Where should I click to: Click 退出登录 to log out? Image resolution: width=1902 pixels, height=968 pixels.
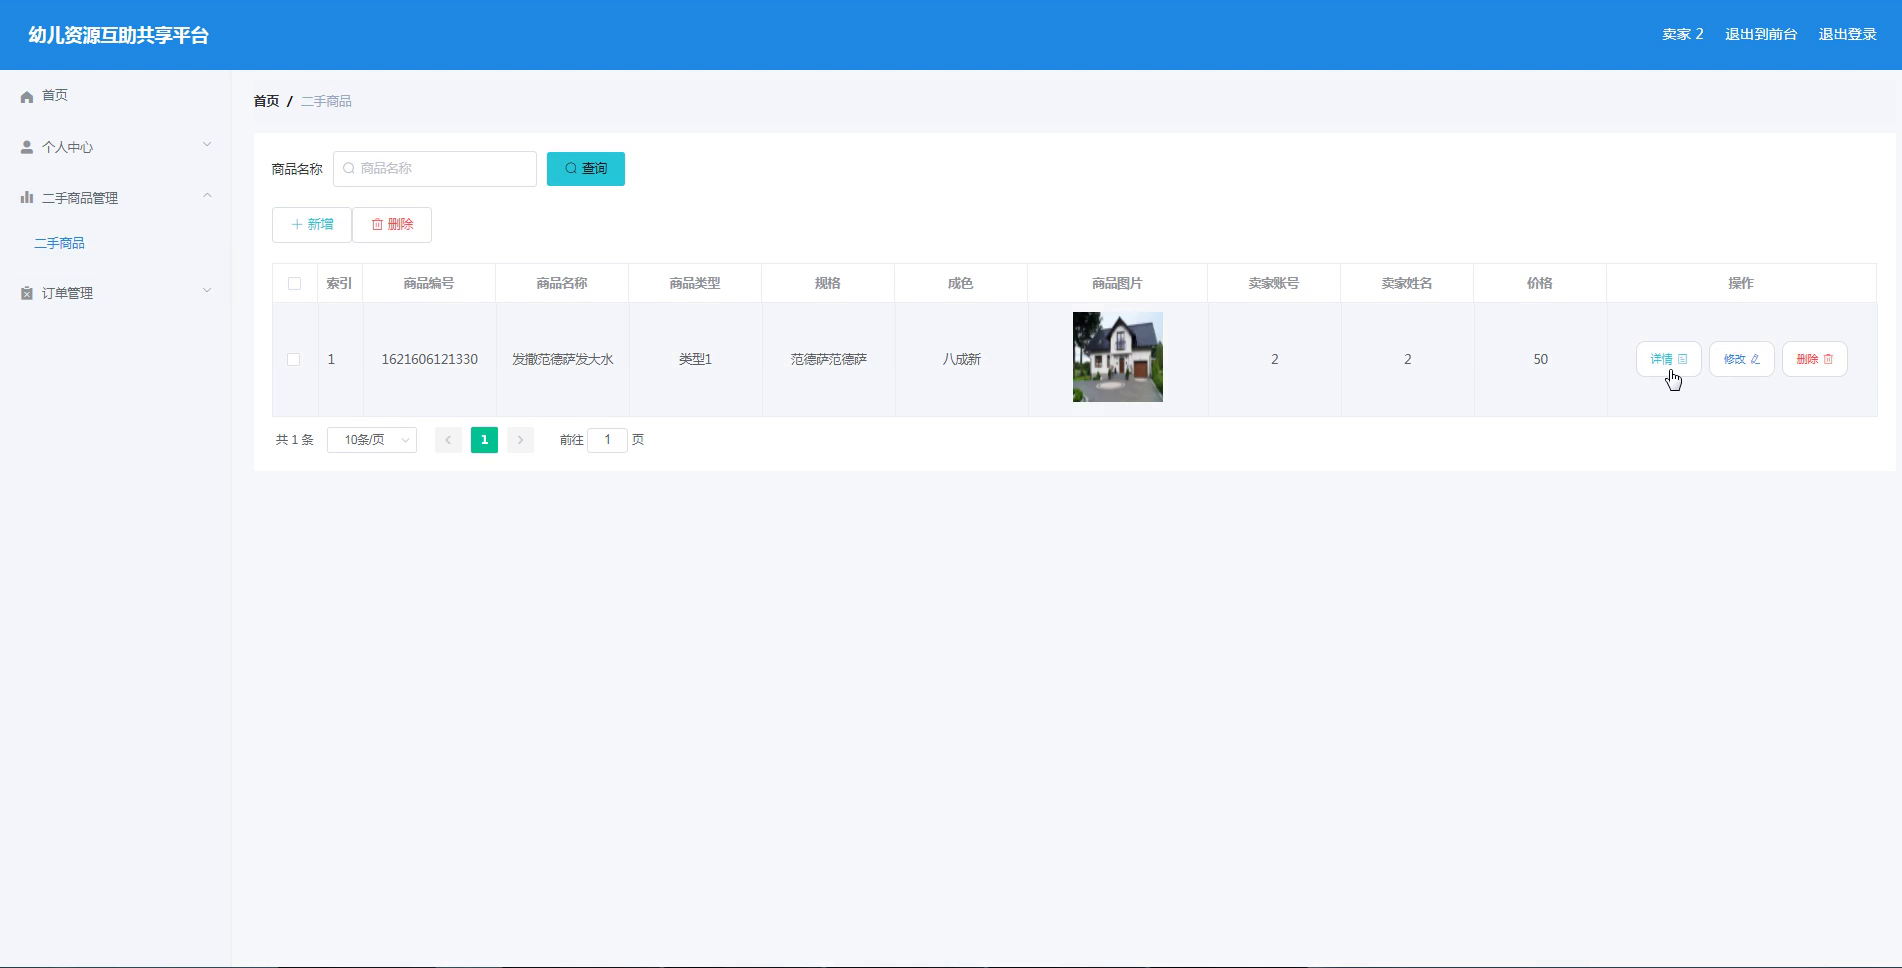(1847, 34)
